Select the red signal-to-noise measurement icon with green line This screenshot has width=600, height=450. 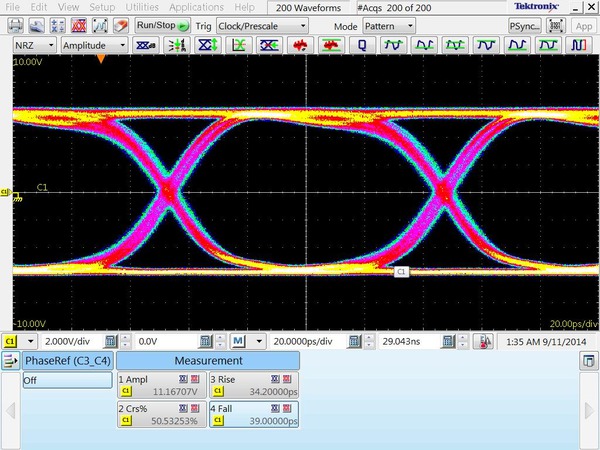331,45
